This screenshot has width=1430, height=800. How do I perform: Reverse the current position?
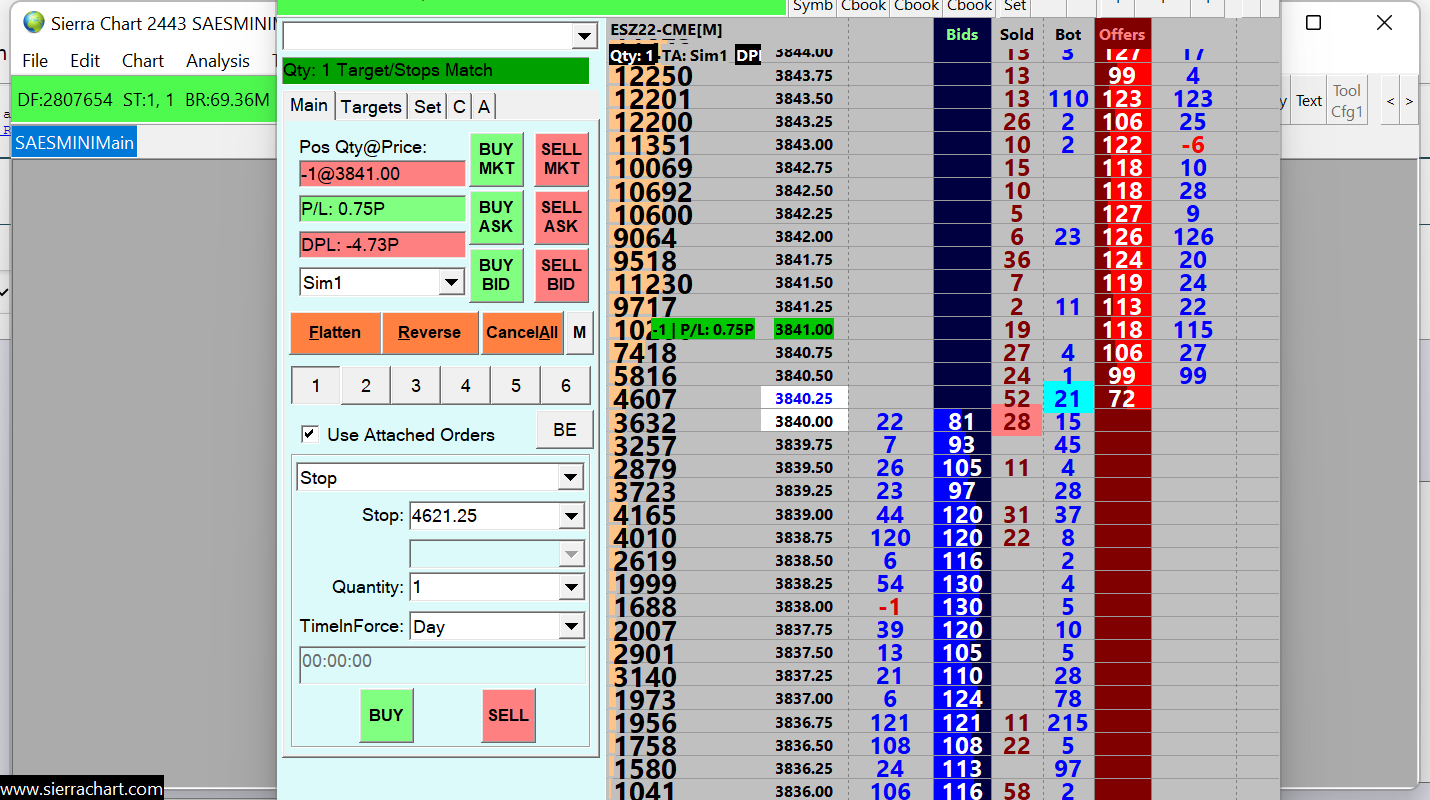(x=429, y=333)
